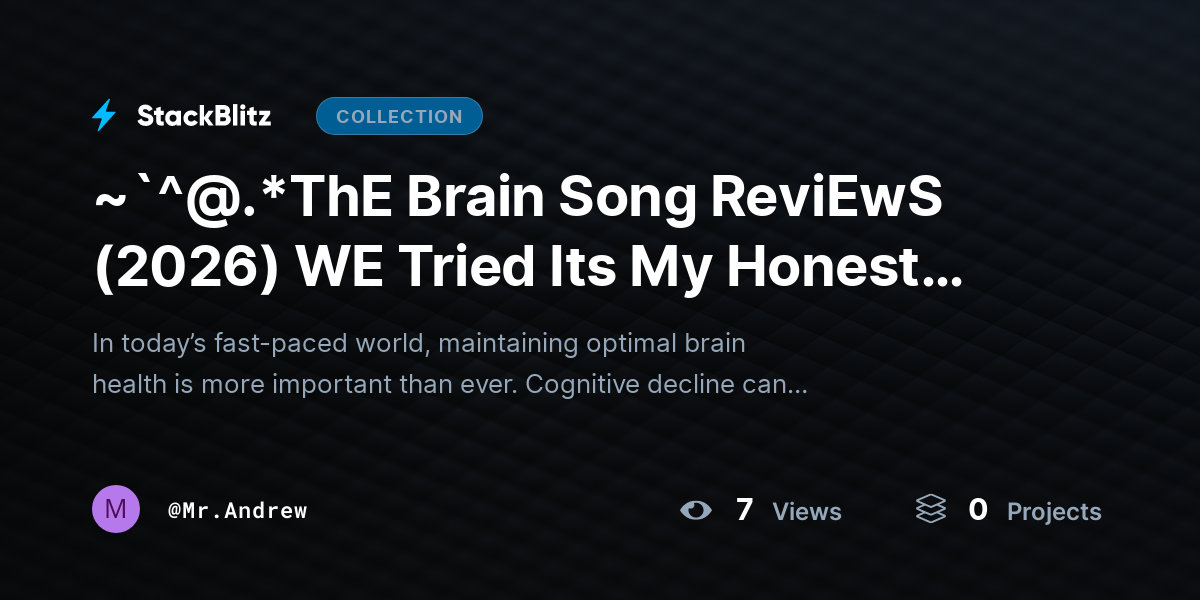Viewport: 1200px width, 600px height.
Task: Click the number 0 projects count
Action: [x=978, y=510]
